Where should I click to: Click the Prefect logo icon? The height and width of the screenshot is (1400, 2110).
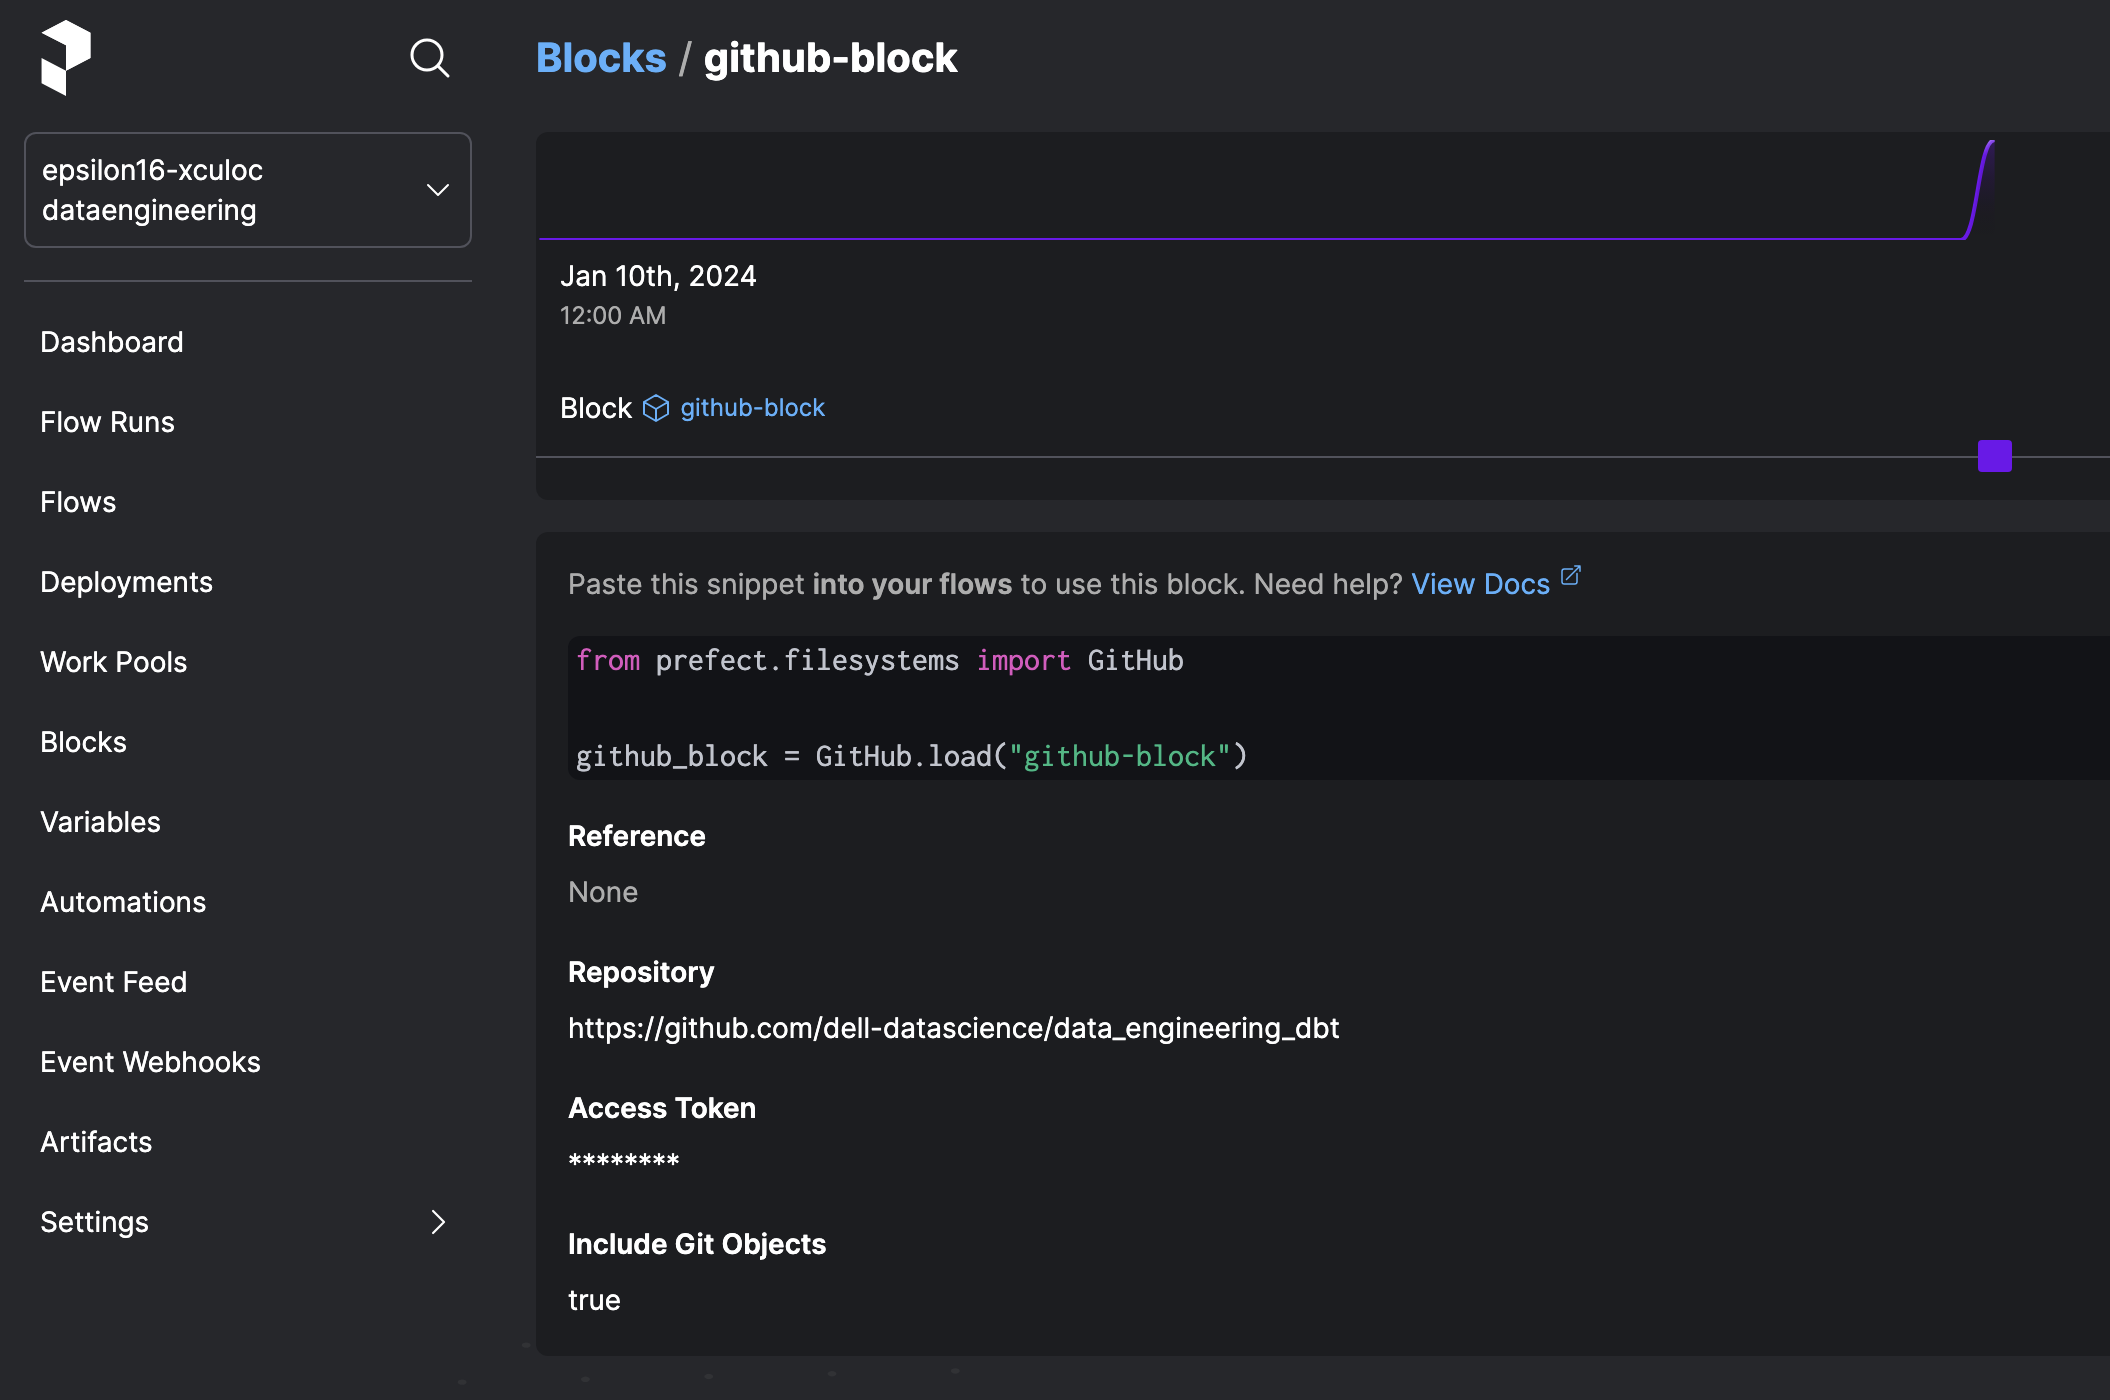click(66, 58)
